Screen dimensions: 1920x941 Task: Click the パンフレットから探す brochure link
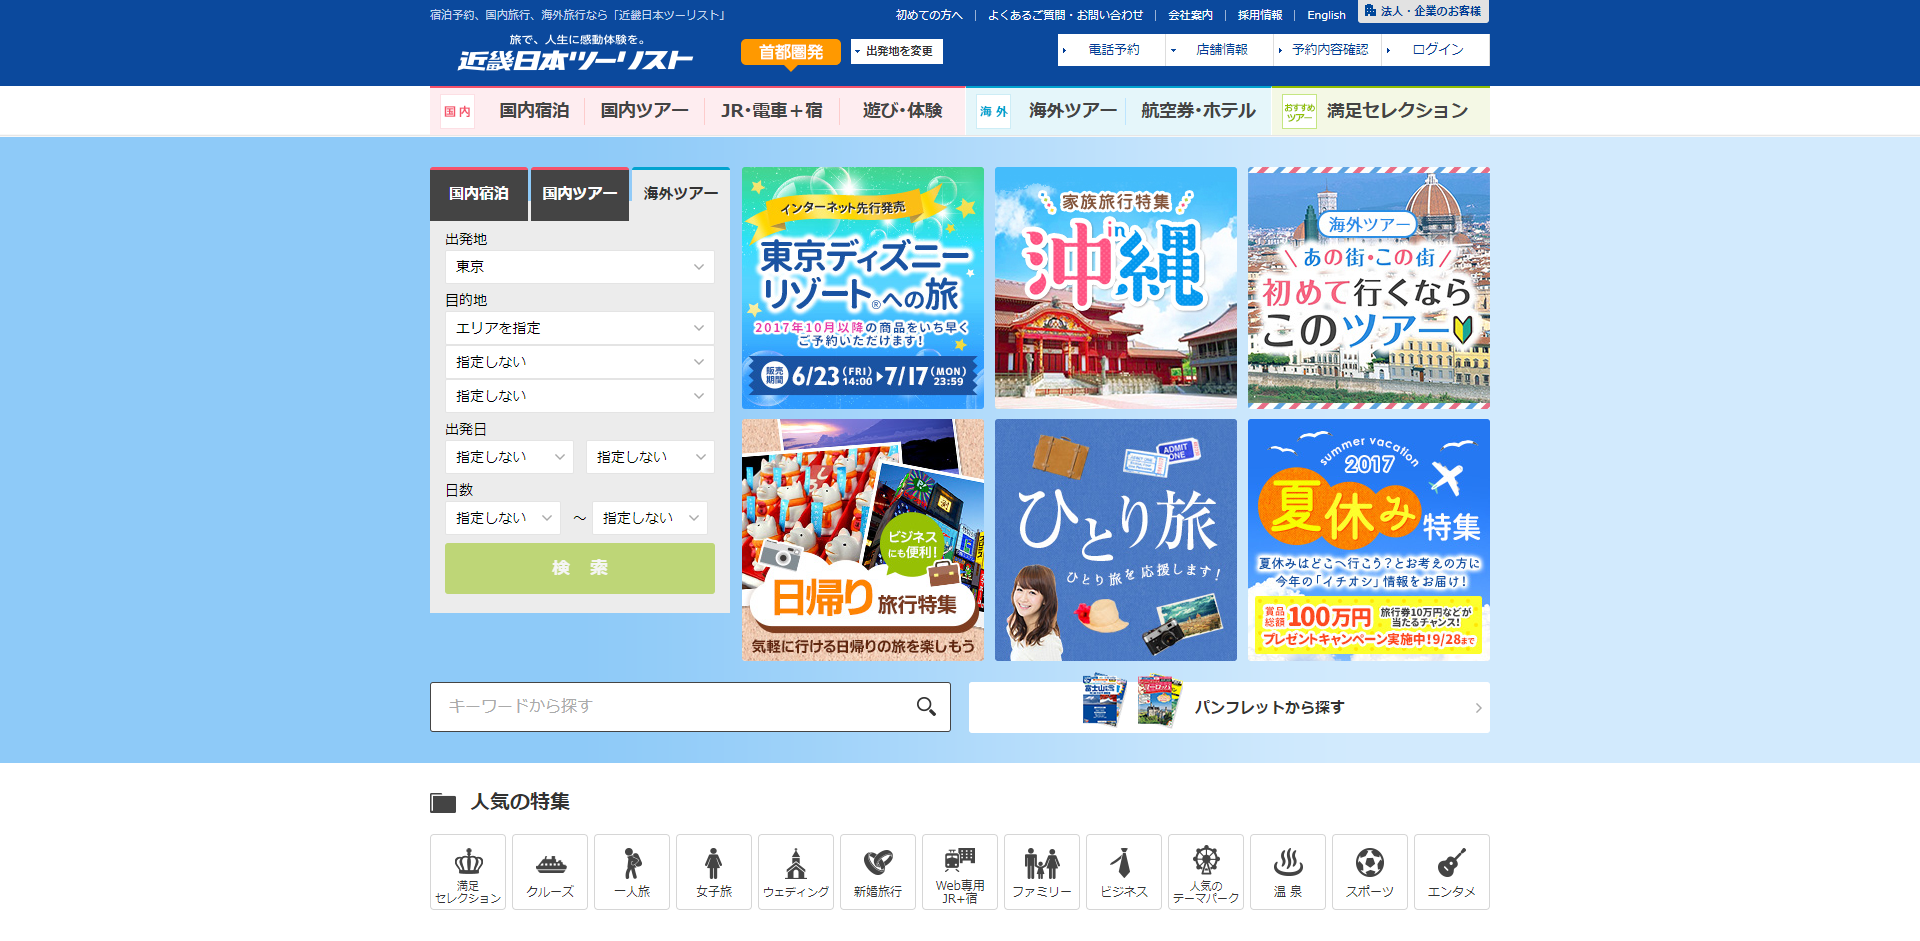pyautogui.click(x=1271, y=707)
